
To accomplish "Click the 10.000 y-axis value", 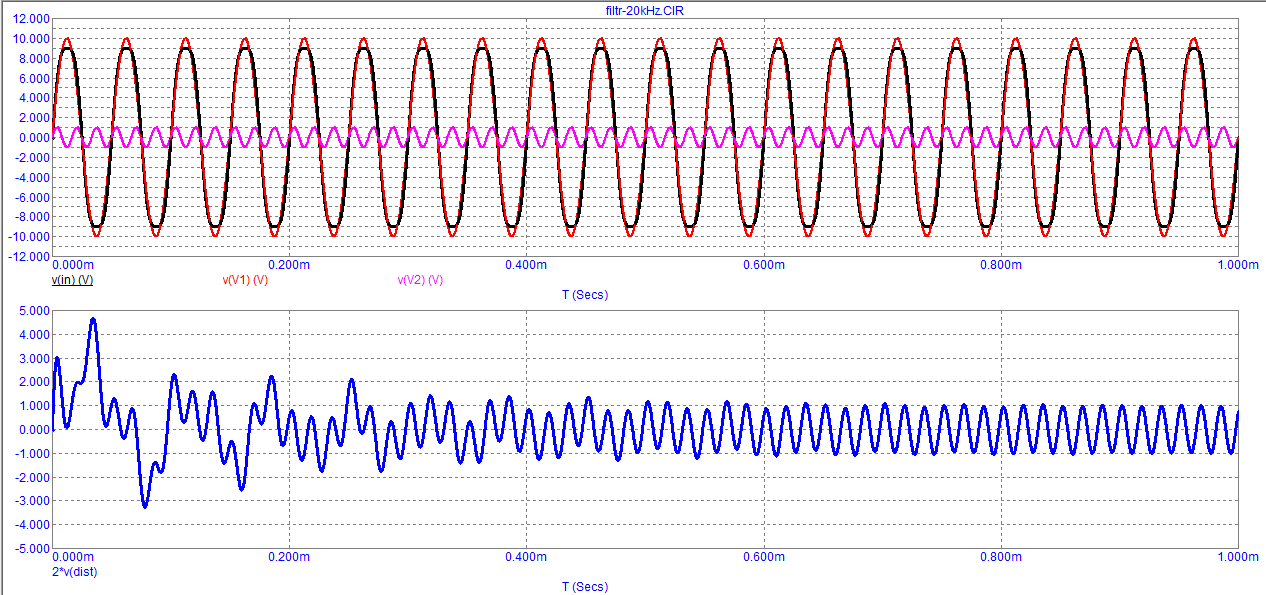I will tap(31, 39).
